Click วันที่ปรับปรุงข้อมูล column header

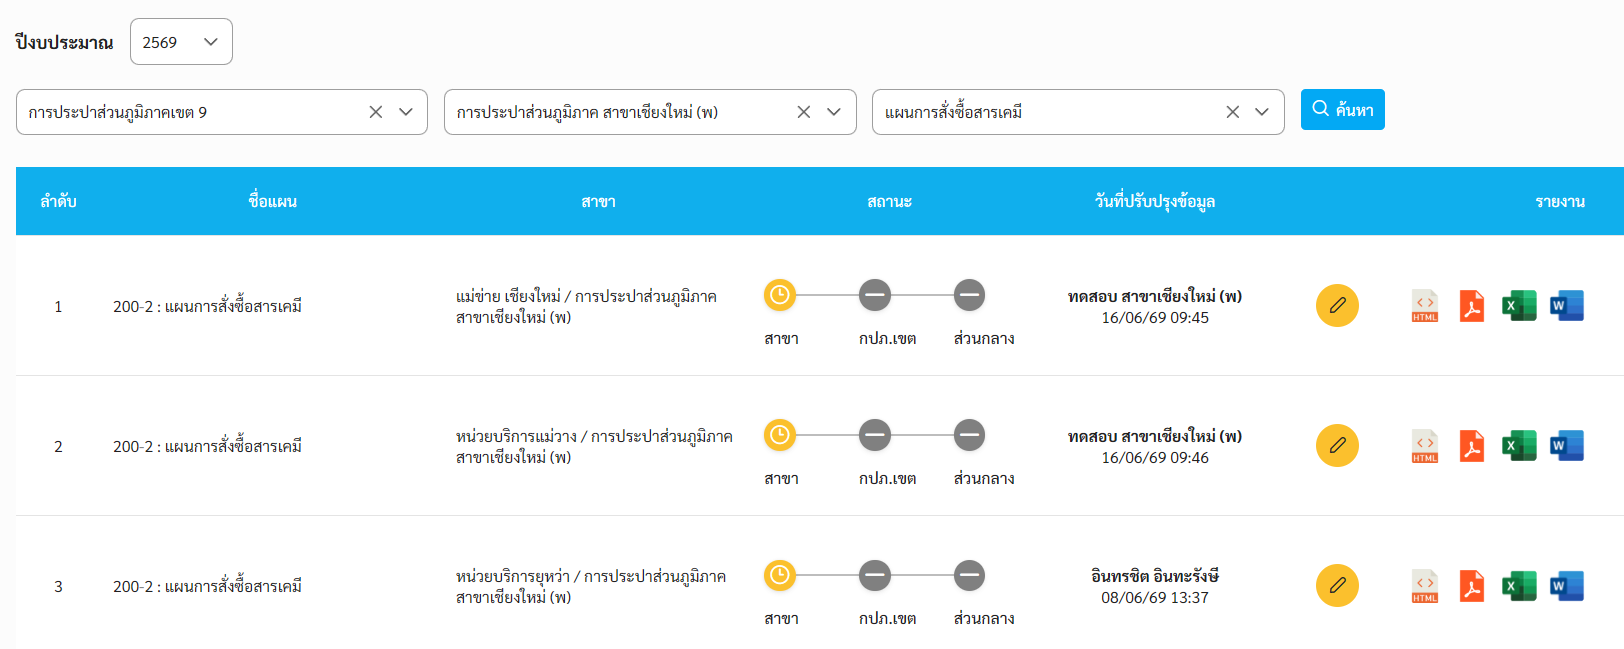tap(1155, 201)
